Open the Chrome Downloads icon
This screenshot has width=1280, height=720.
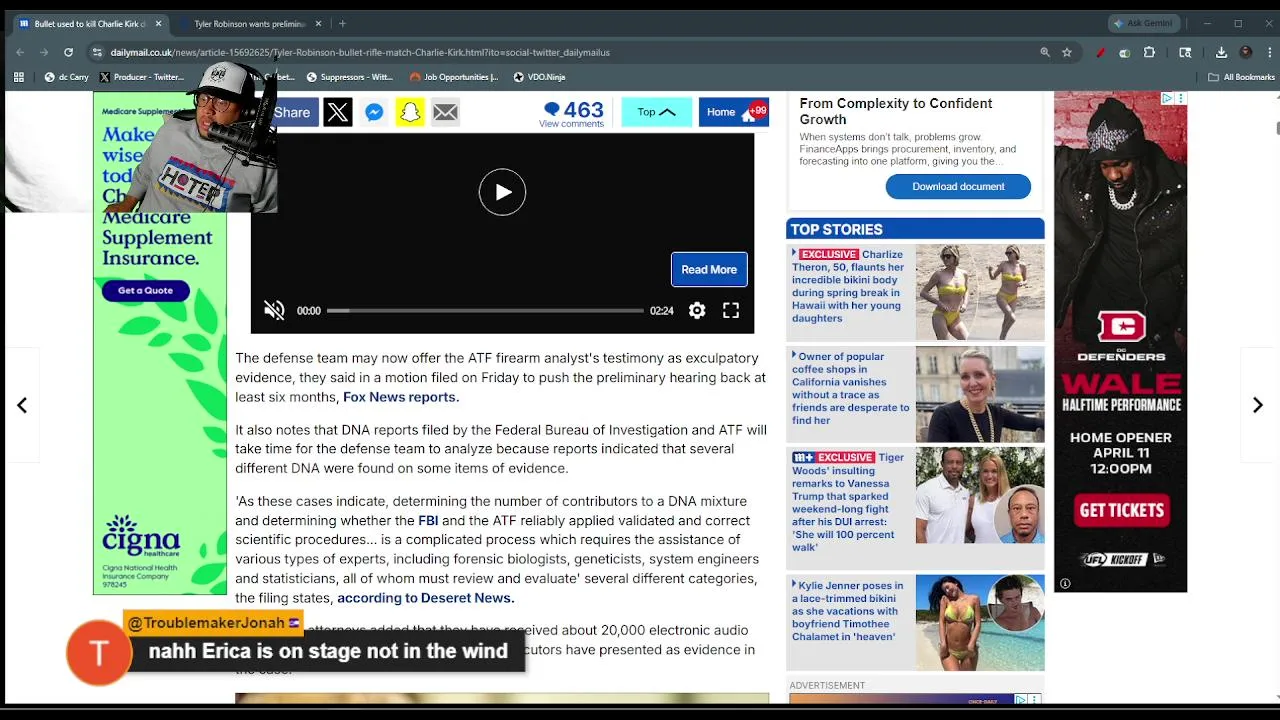(x=1221, y=52)
